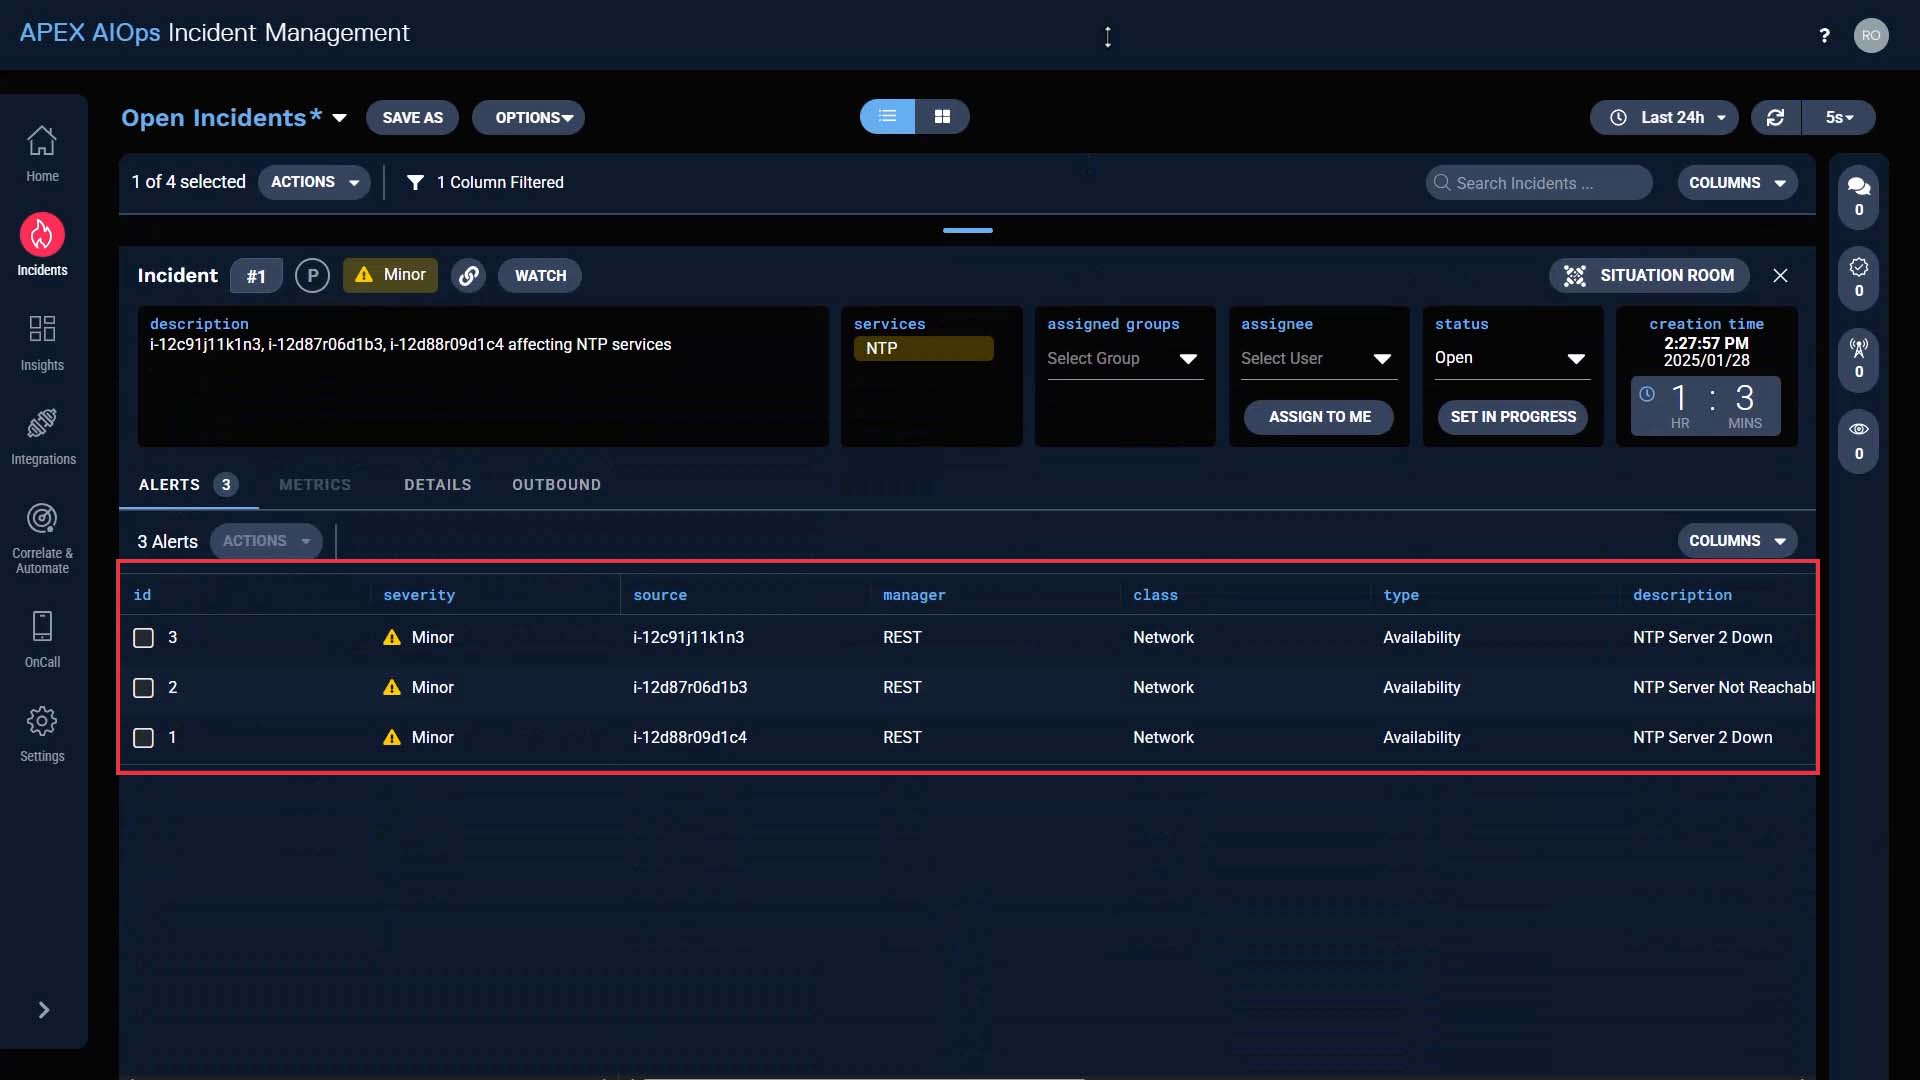Open the SITUATION ROOM
Image resolution: width=1920 pixels, height=1080 pixels.
pos(1649,276)
